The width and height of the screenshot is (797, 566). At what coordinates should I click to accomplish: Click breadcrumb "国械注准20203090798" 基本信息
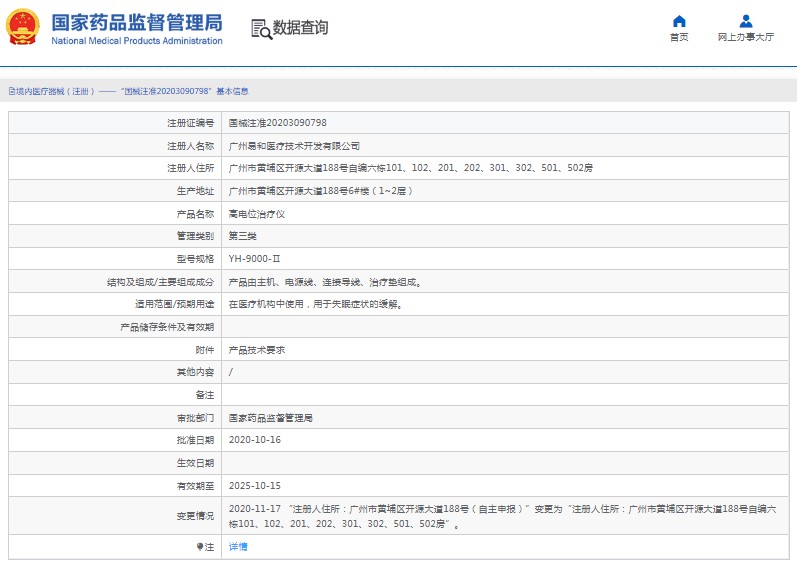pos(185,91)
